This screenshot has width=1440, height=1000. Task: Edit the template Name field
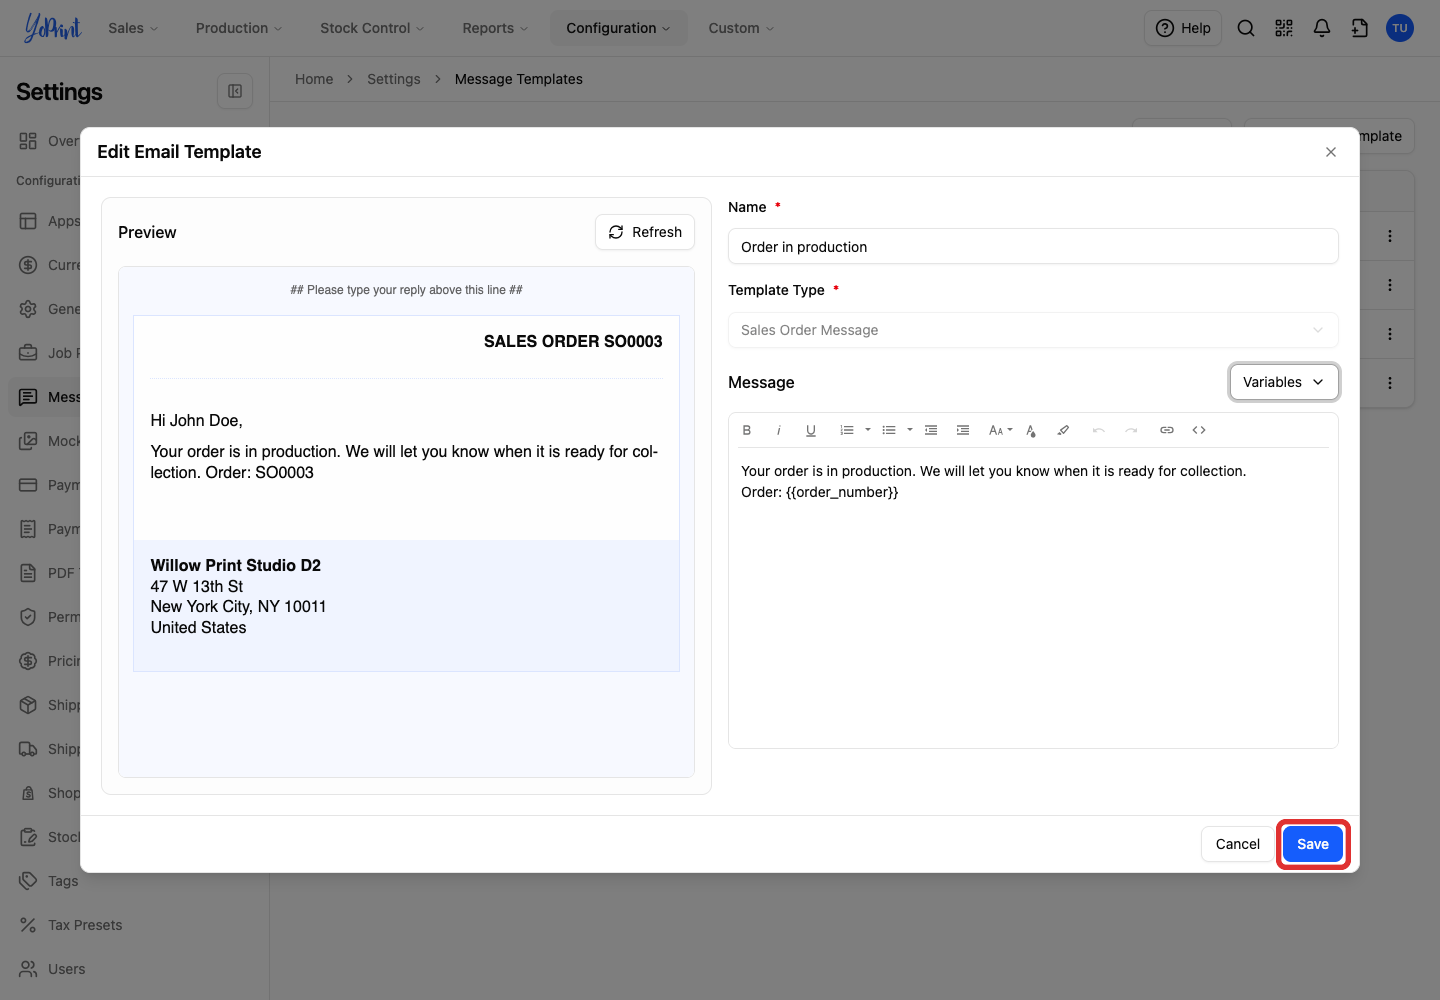click(x=1033, y=247)
